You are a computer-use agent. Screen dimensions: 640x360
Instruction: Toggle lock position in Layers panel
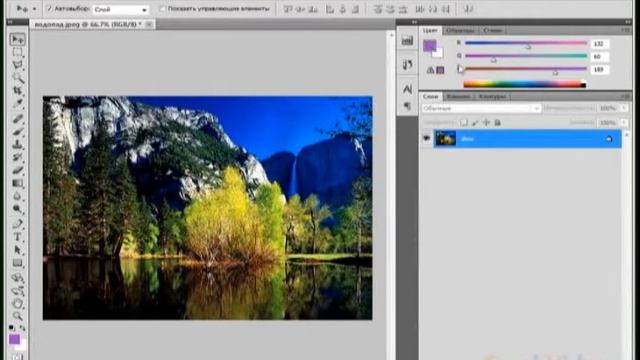pos(486,122)
